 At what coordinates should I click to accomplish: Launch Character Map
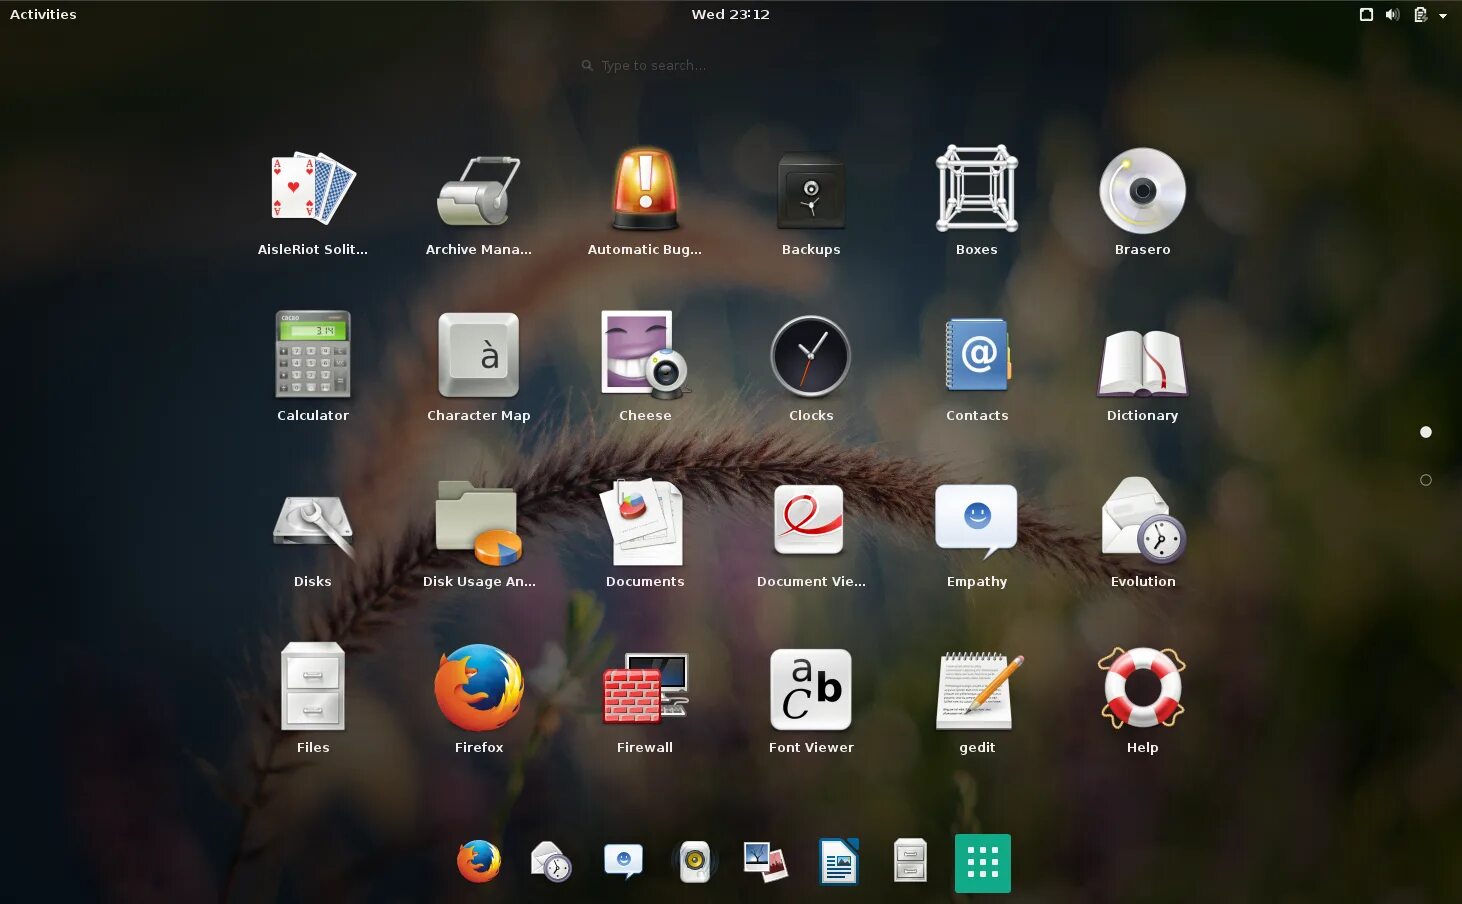tap(479, 355)
